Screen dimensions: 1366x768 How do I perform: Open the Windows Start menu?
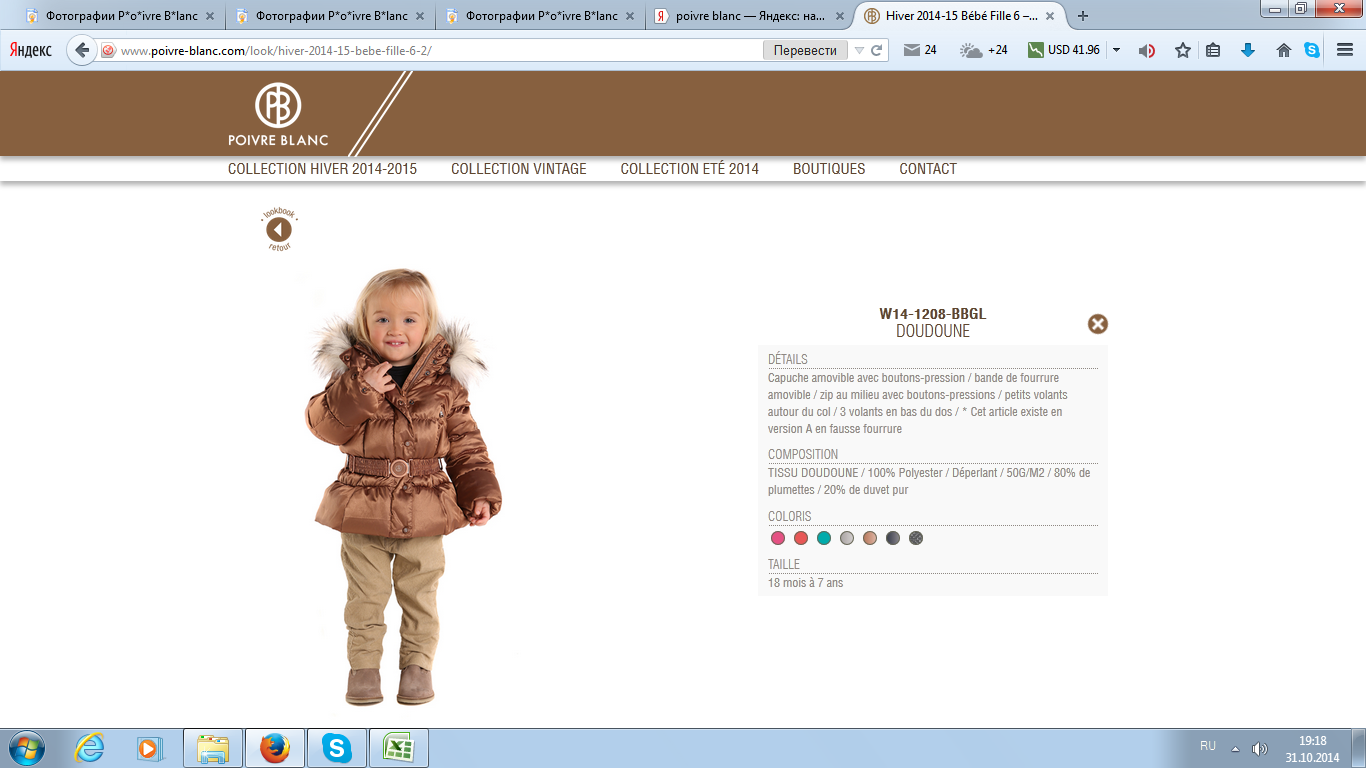[25, 748]
